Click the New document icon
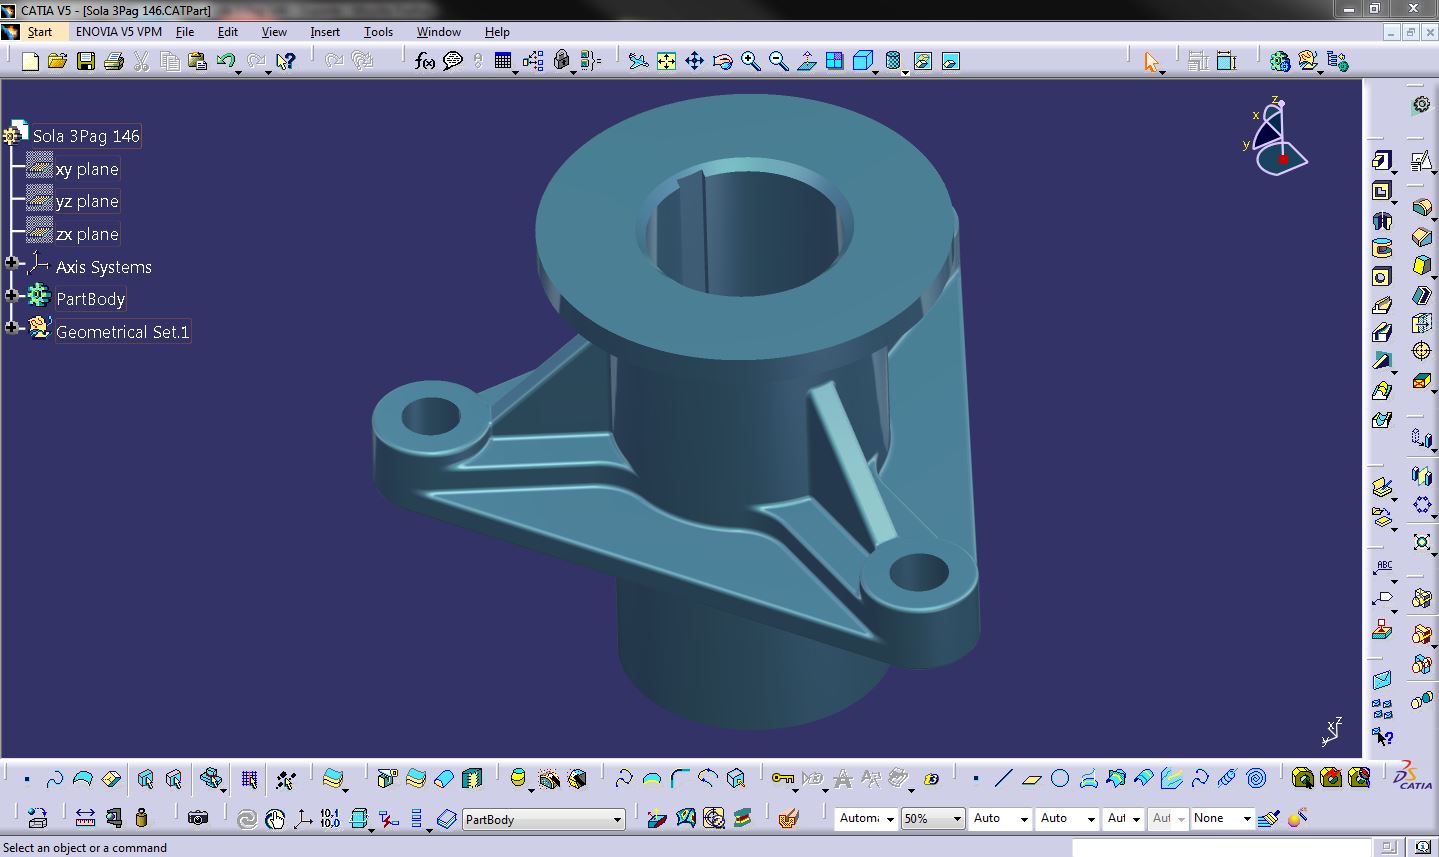This screenshot has height=857, width=1439. 30,62
